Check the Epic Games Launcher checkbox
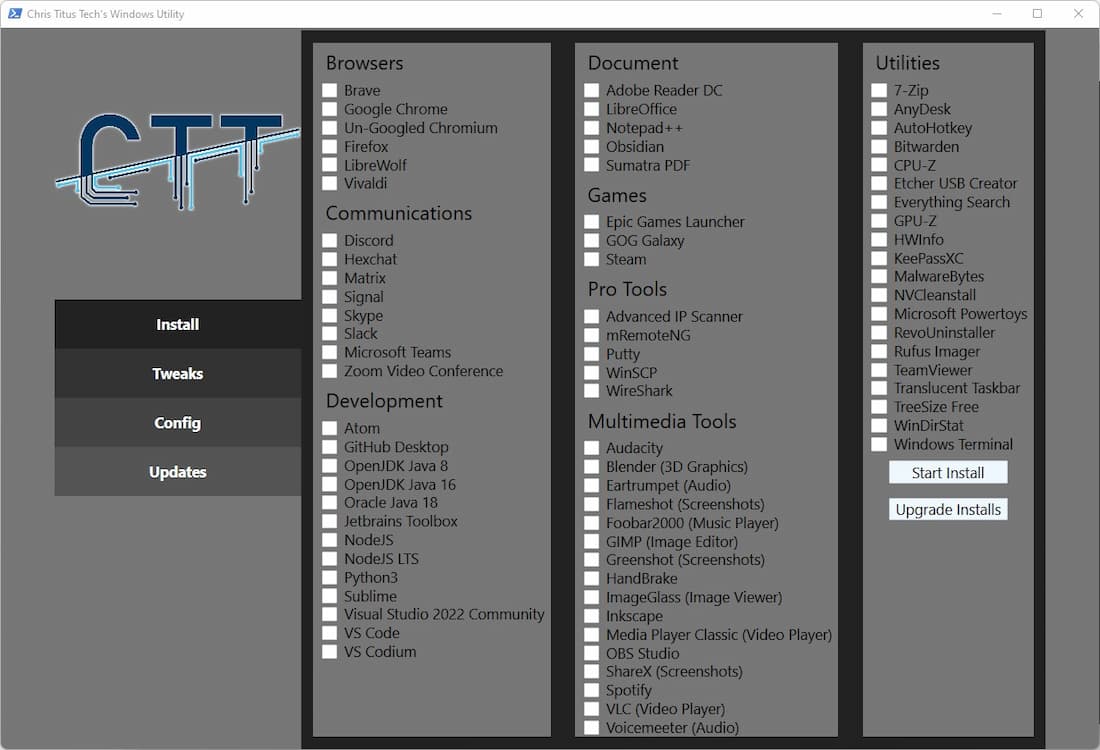Screen dimensions: 1100x750 click(x=592, y=222)
